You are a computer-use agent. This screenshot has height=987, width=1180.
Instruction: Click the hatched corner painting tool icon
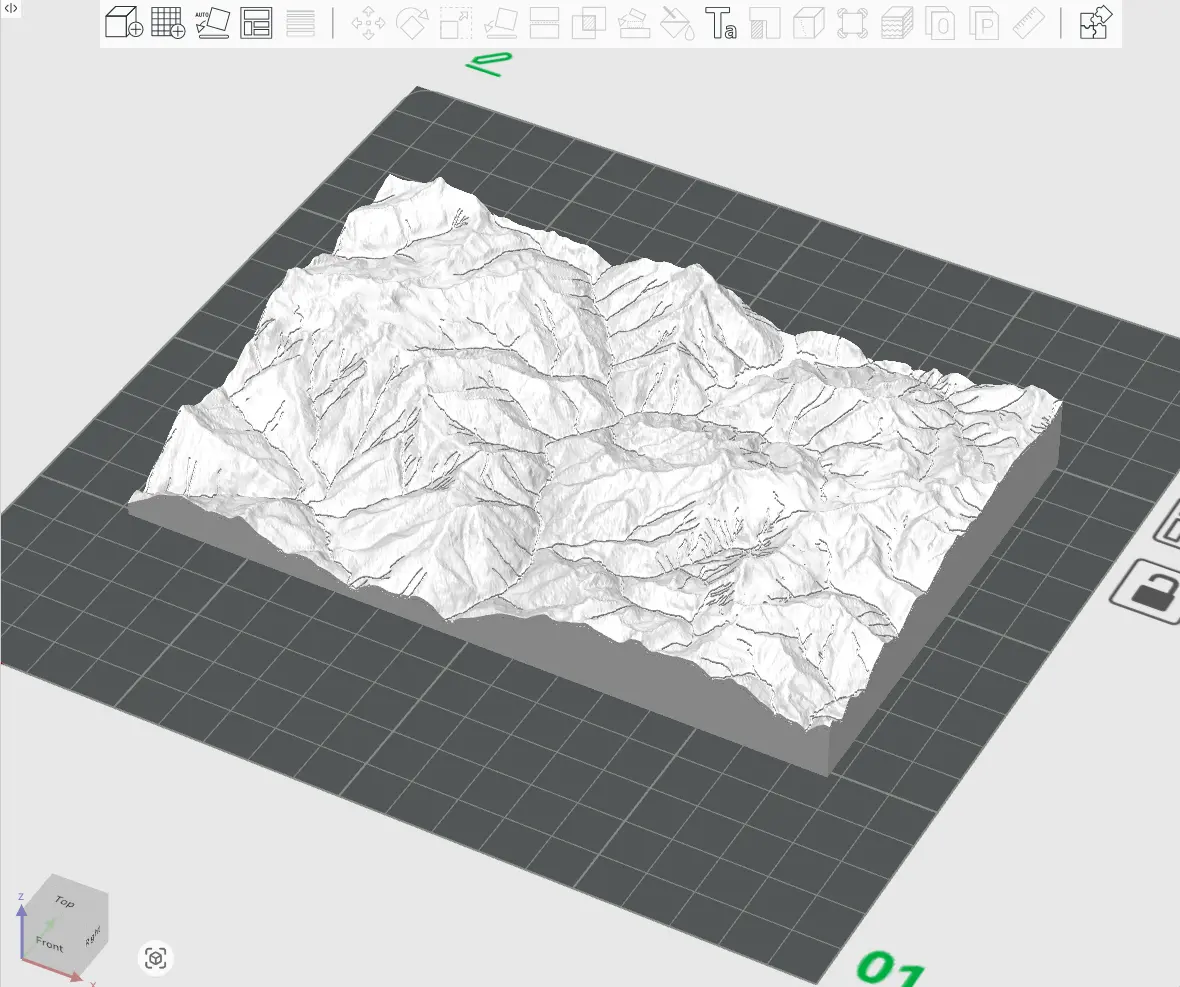point(765,23)
